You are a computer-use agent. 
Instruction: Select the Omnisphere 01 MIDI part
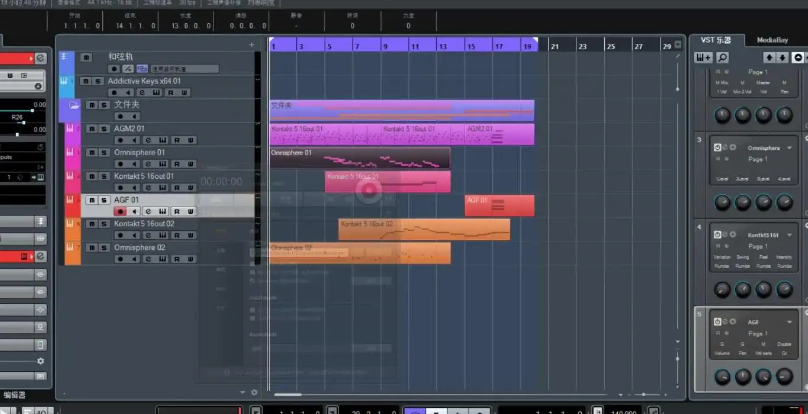tap(360, 158)
